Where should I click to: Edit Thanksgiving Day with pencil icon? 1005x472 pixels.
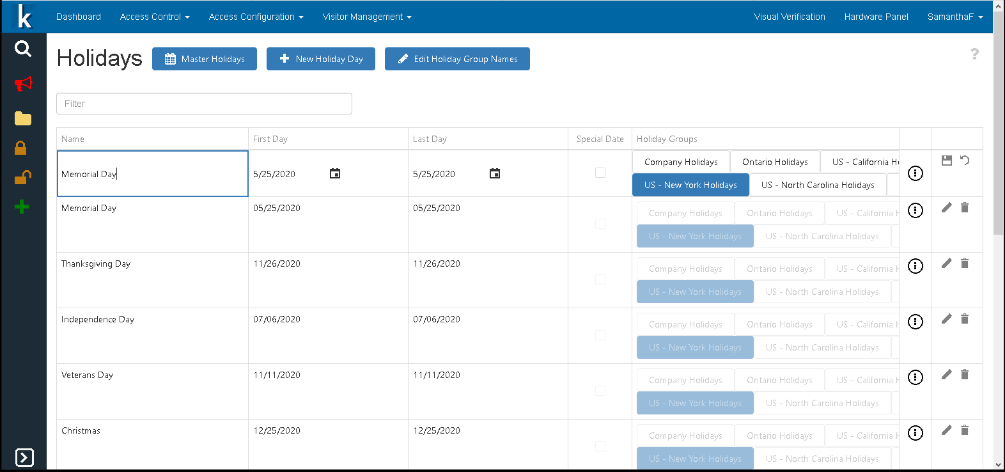pyautogui.click(x=947, y=263)
